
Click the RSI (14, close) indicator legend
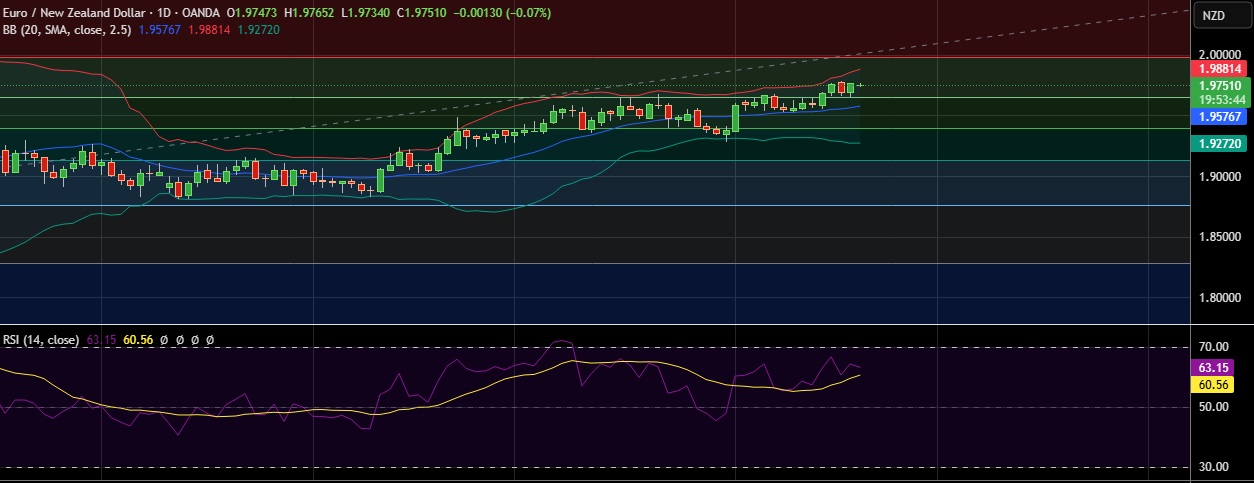coord(40,340)
